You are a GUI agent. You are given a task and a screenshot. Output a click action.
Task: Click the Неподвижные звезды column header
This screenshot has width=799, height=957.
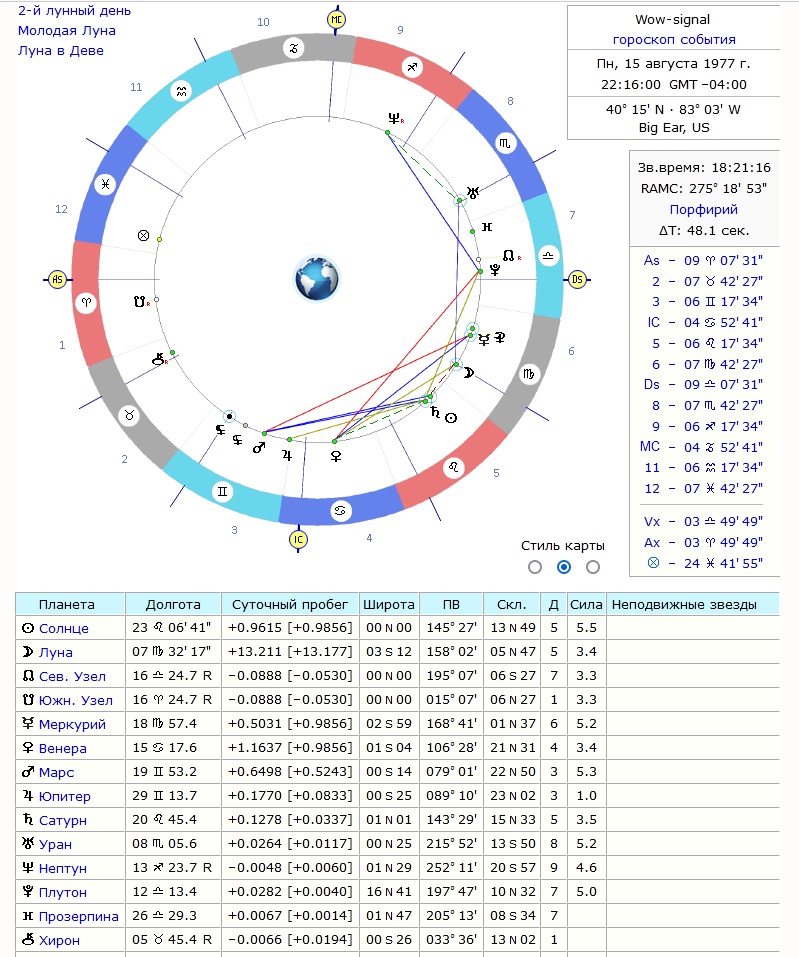point(684,604)
